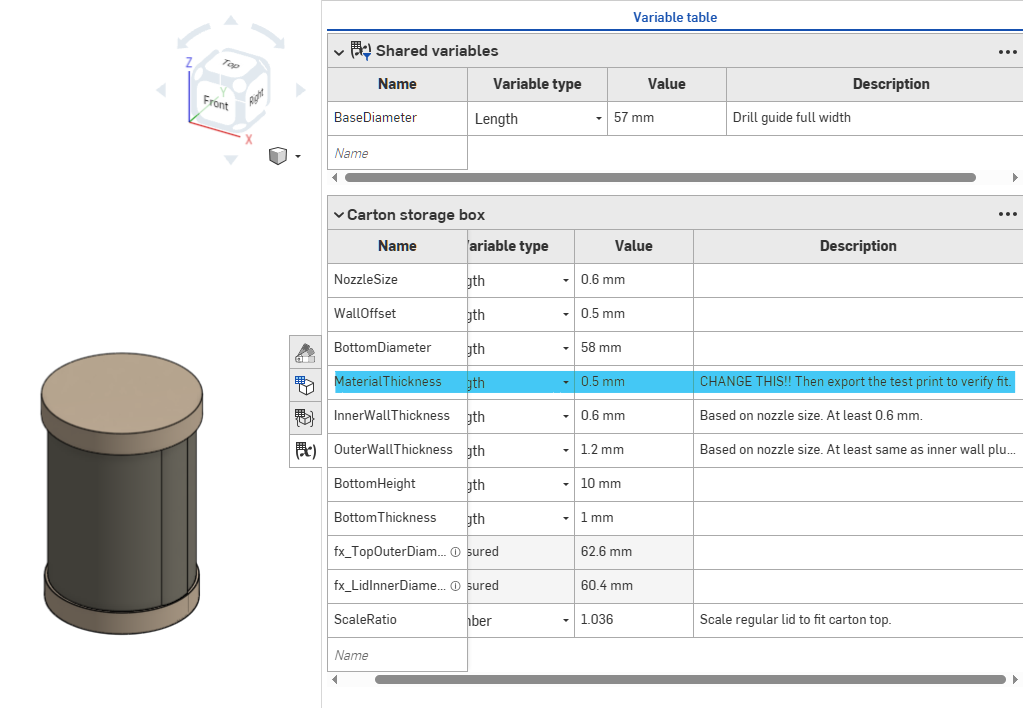
Task: Click the view cube's downward rotate arrow
Action: pyautogui.click(x=231, y=160)
